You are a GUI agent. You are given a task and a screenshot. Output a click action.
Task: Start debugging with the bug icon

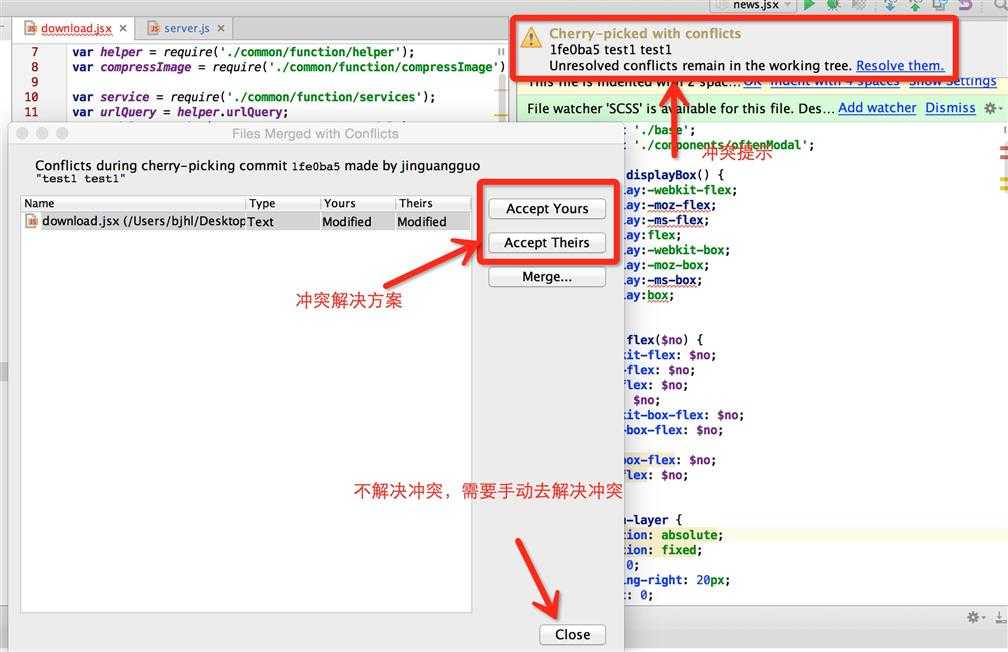(833, 5)
